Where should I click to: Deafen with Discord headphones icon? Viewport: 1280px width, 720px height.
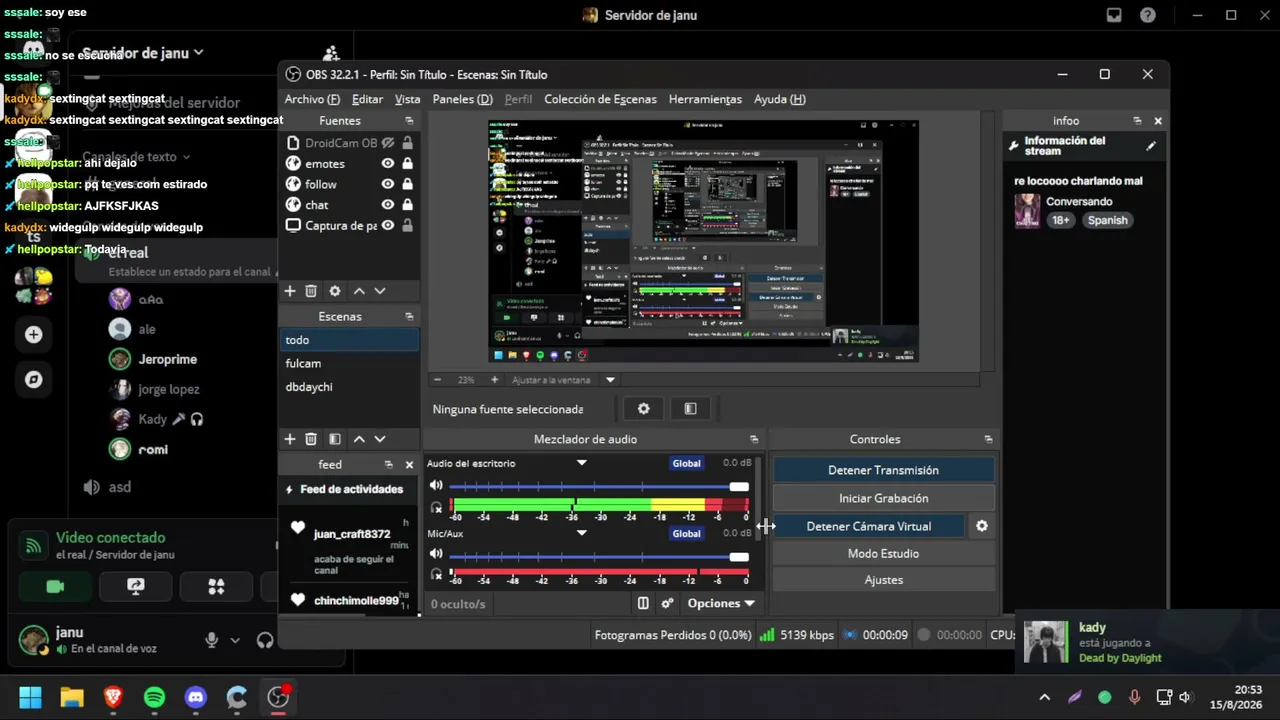tap(265, 640)
